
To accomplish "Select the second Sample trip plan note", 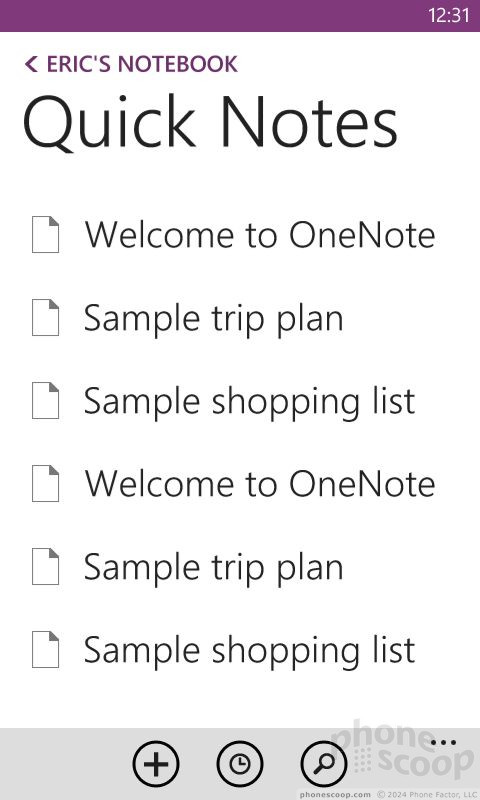I will [213, 567].
